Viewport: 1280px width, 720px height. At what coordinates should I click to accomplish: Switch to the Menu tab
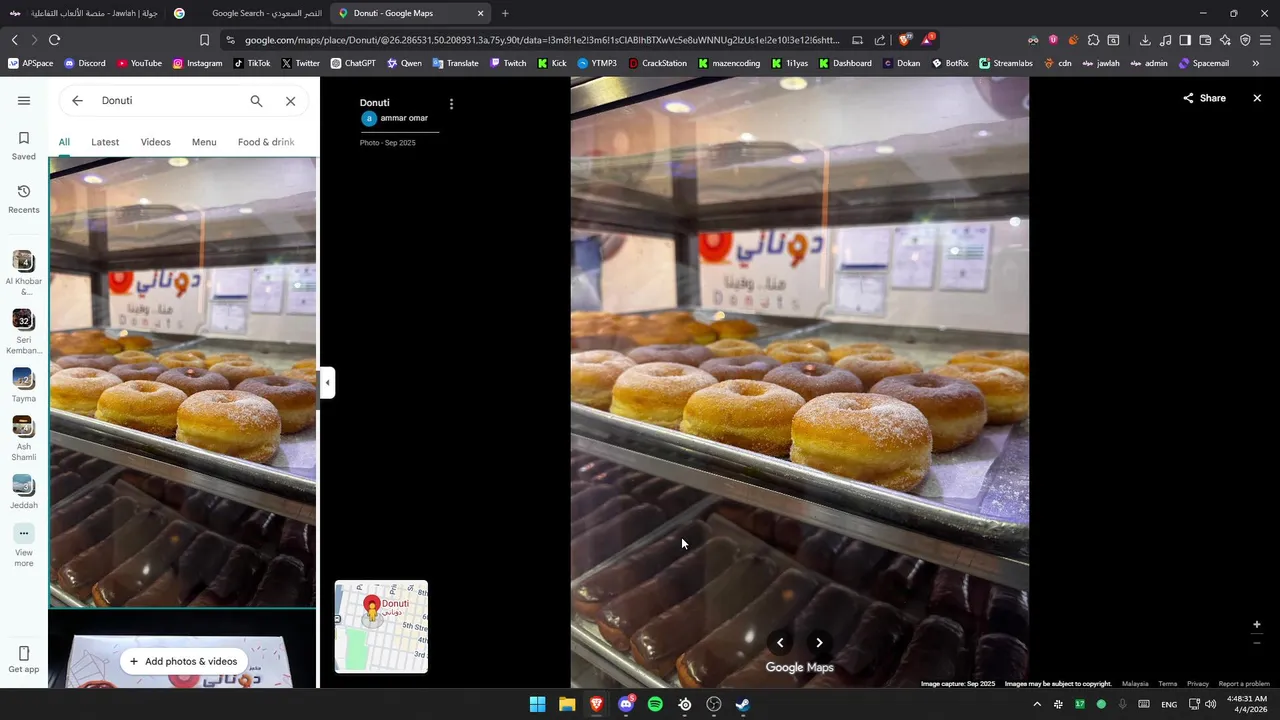pos(204,142)
